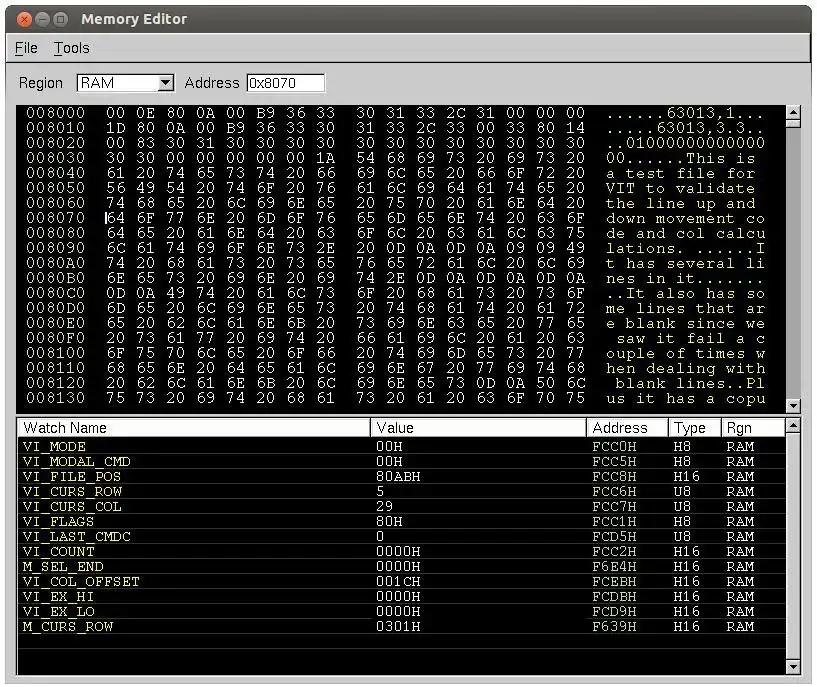
Task: Click the Watch Name column header
Action: click(194, 428)
